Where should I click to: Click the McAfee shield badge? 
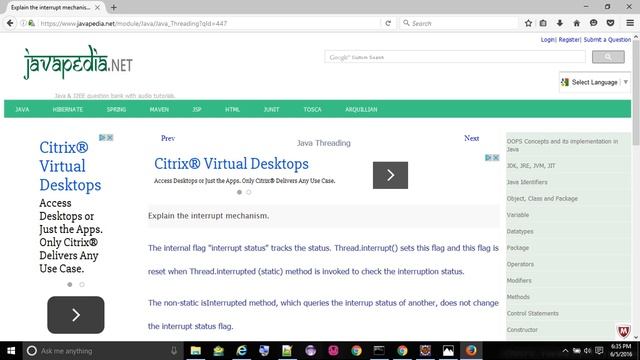tap(623, 331)
